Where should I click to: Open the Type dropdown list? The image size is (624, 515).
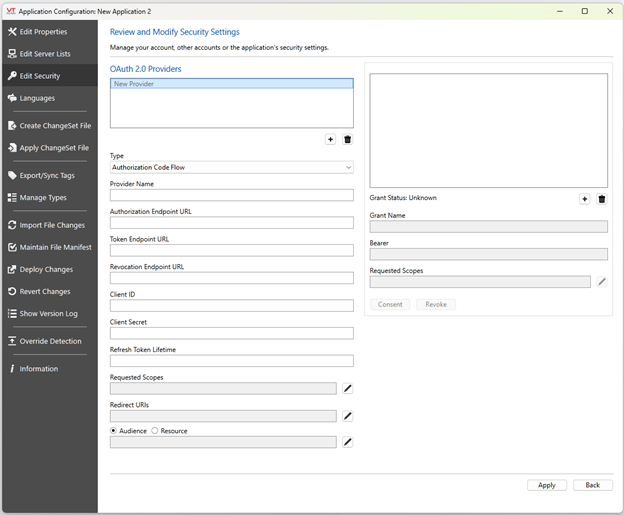[x=231, y=168]
